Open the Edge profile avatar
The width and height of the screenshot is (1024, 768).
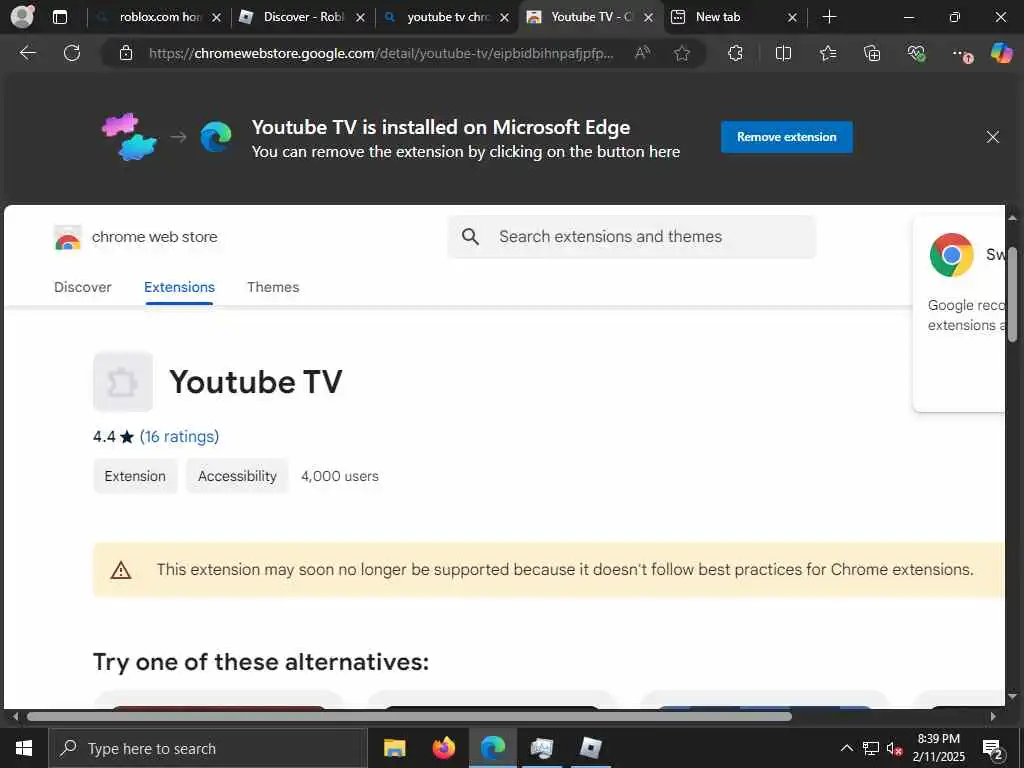click(x=23, y=17)
